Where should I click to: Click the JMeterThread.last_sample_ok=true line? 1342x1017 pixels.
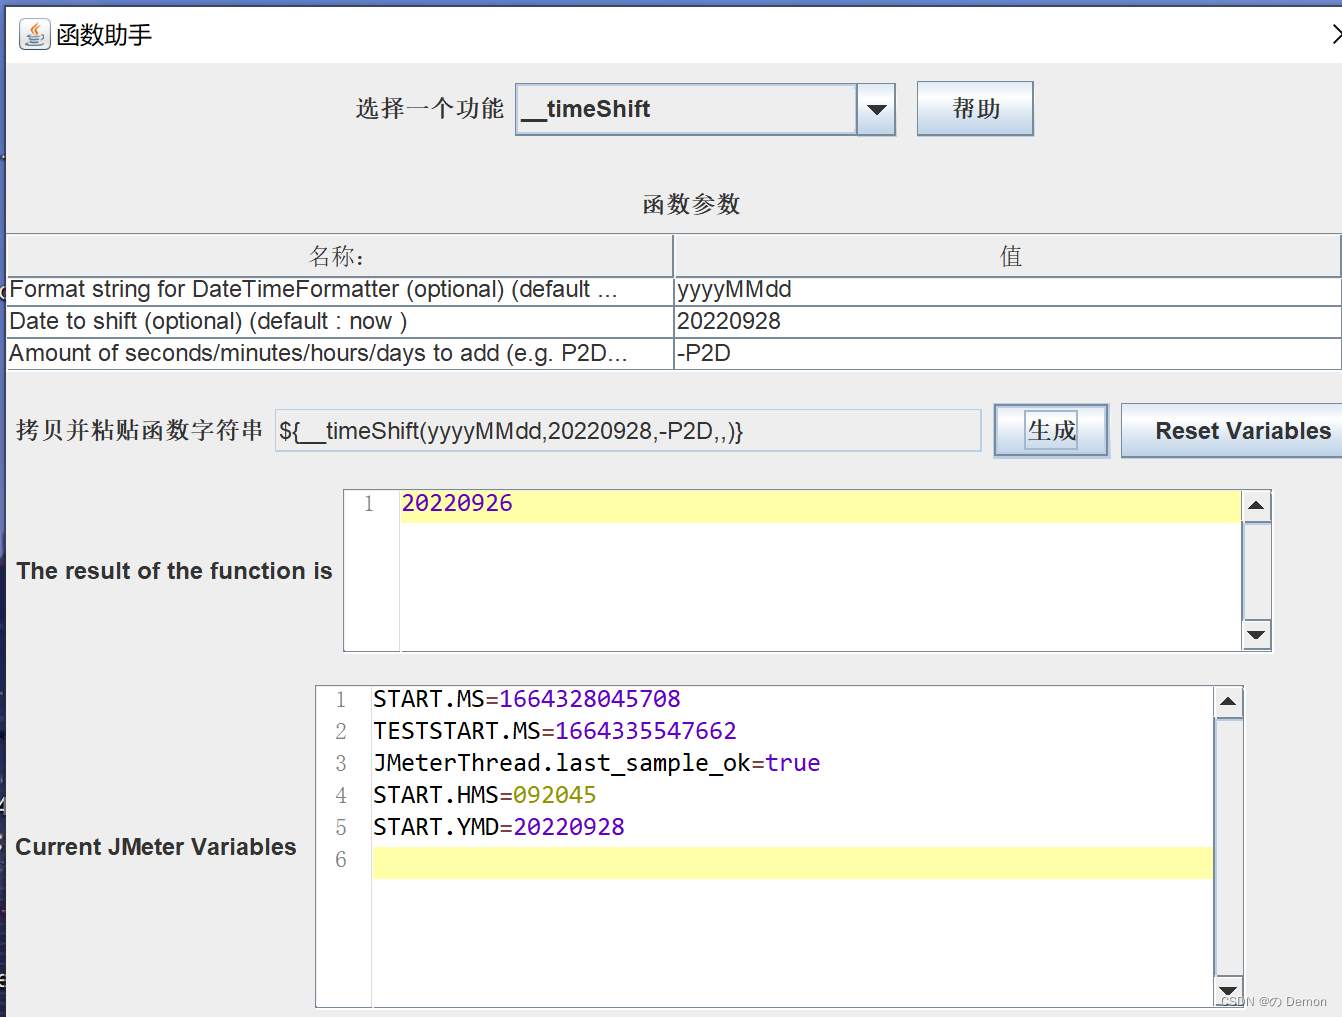click(597, 763)
